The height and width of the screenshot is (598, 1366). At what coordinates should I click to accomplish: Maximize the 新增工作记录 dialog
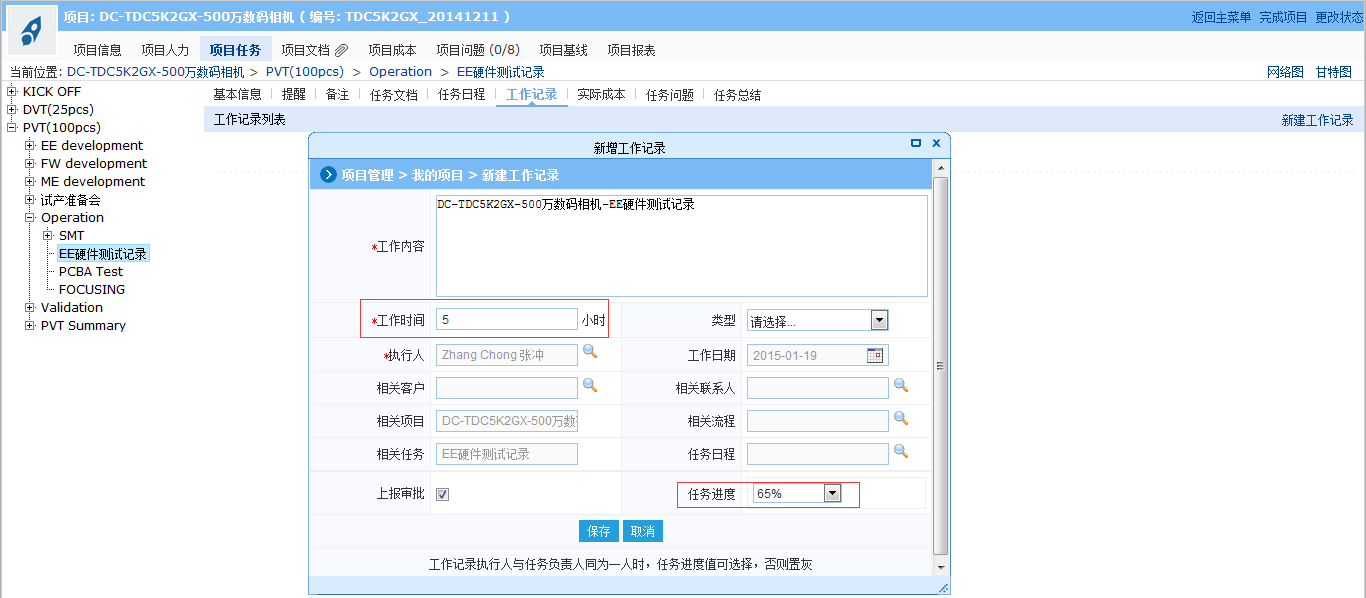tap(916, 143)
